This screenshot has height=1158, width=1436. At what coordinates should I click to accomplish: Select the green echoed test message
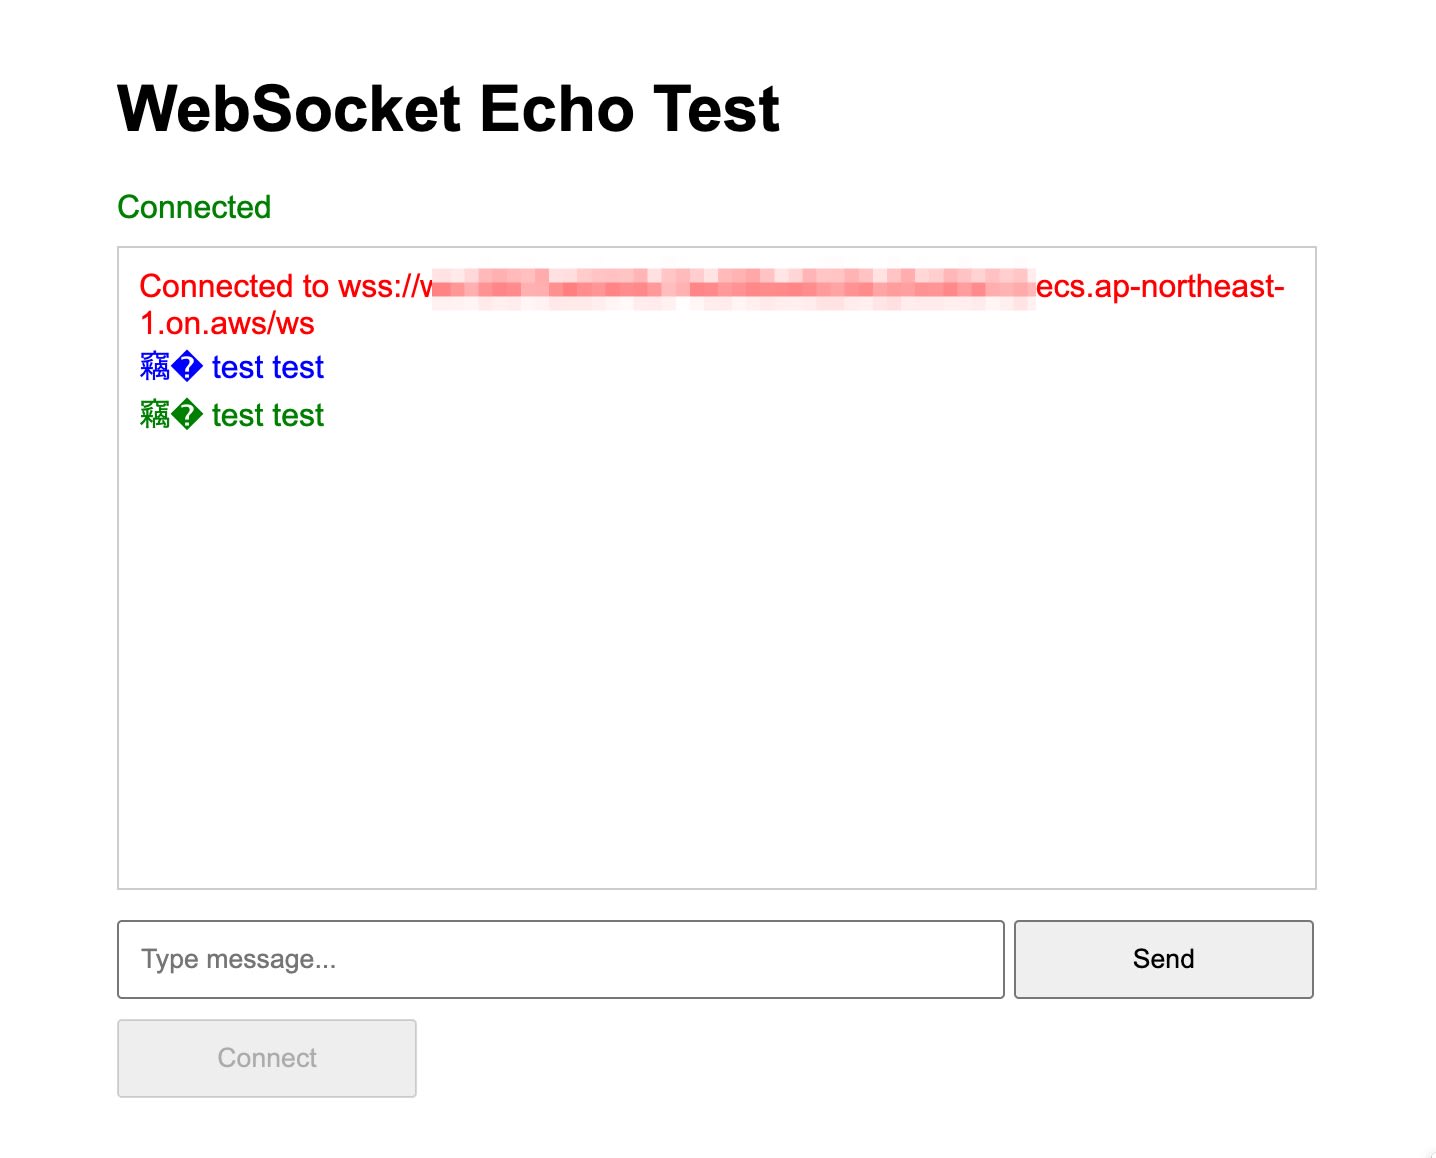click(231, 415)
